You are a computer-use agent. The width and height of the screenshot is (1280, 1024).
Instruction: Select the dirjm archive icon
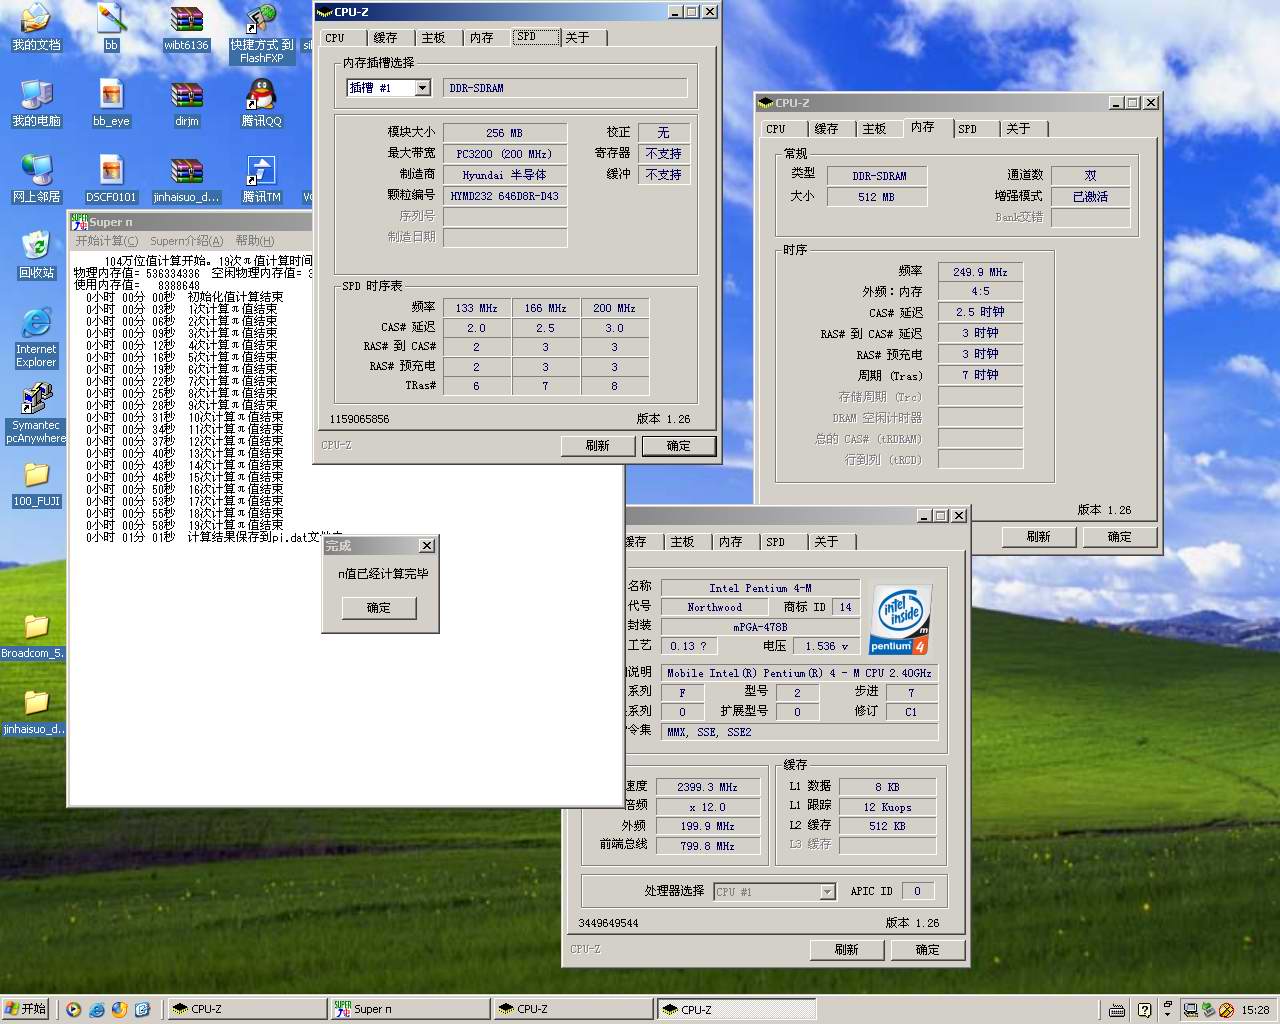[x=186, y=103]
